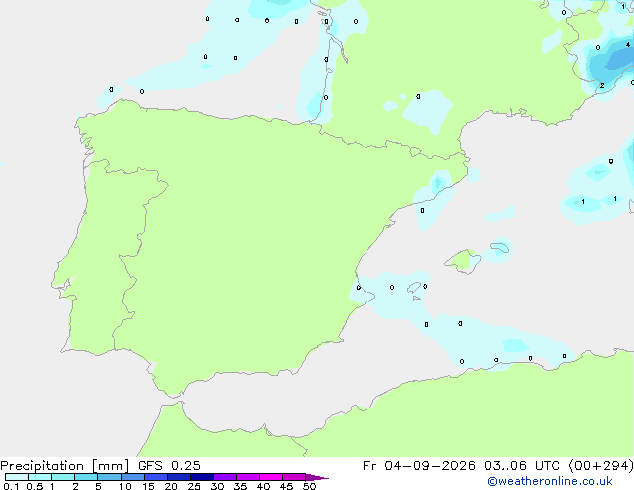634x490 pixels.
Task: Click the legend swatch between 0.5 and 1
Action: (x=40, y=477)
